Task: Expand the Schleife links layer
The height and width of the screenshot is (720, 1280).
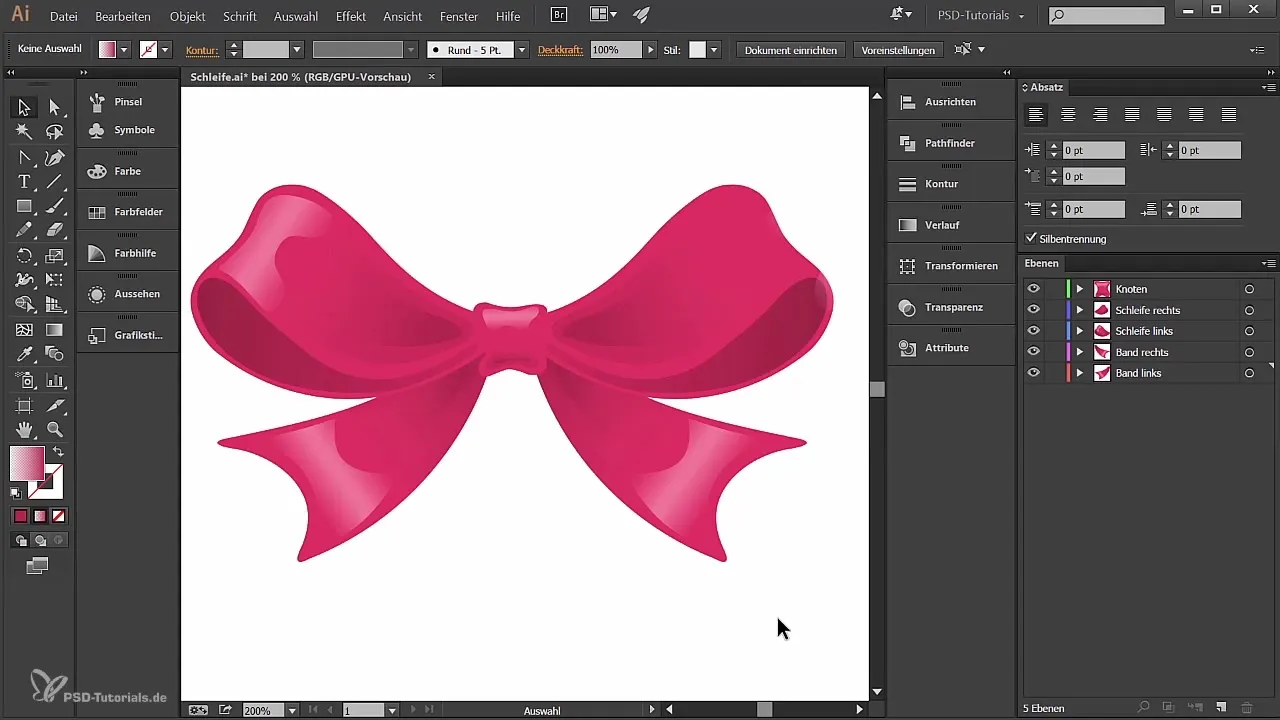Action: [1079, 331]
